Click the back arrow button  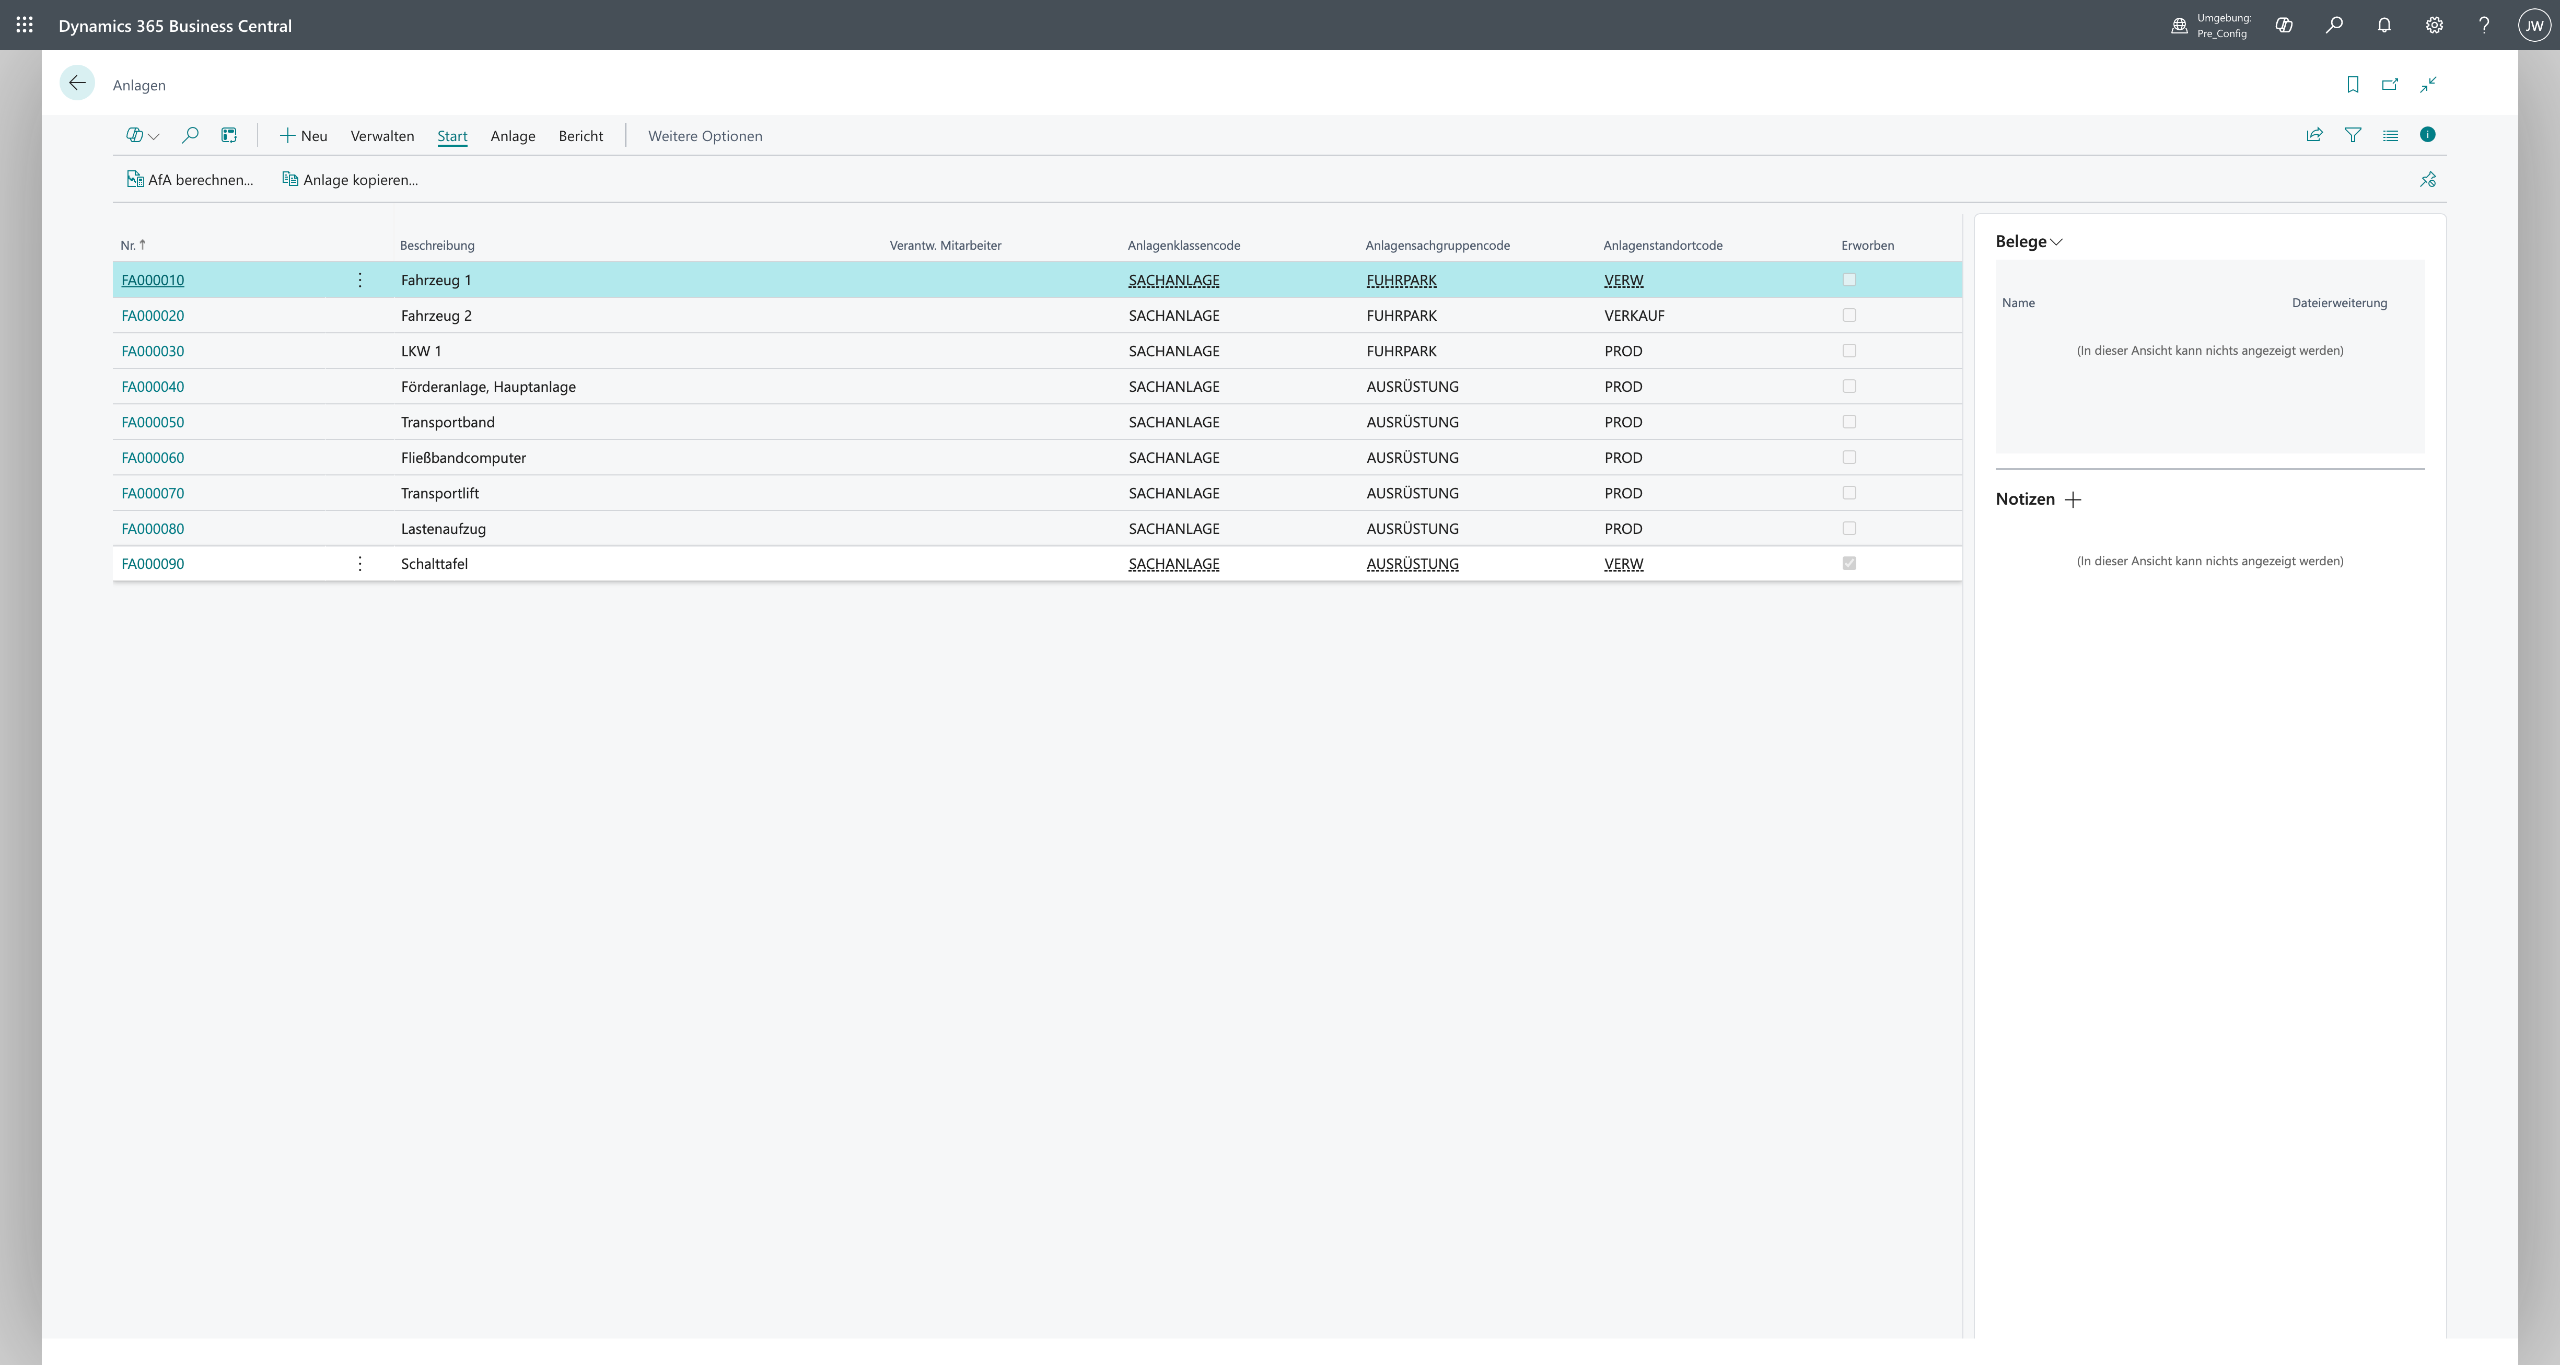[x=77, y=83]
